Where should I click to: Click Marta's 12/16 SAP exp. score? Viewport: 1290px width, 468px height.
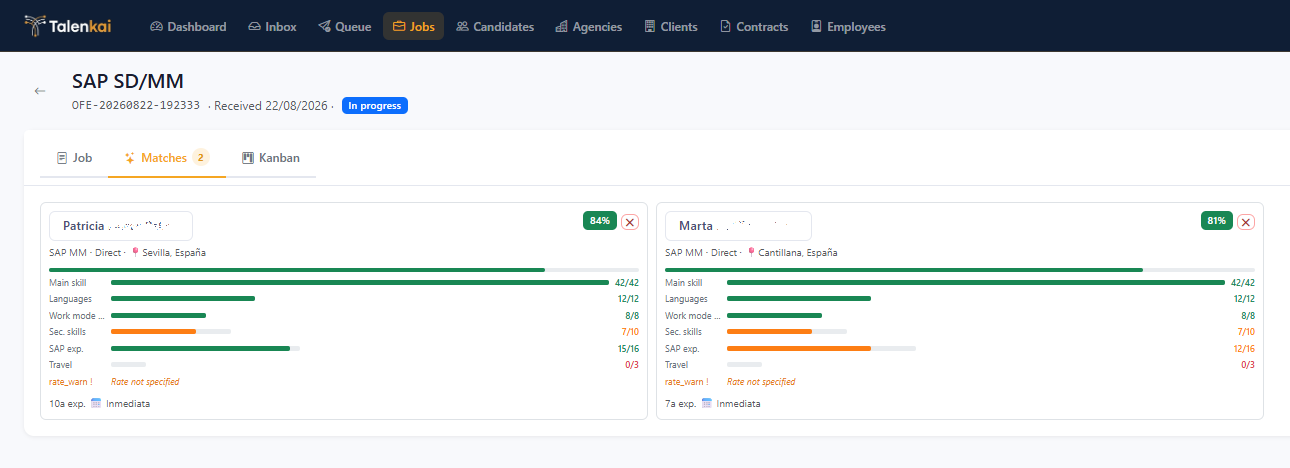(x=1244, y=349)
